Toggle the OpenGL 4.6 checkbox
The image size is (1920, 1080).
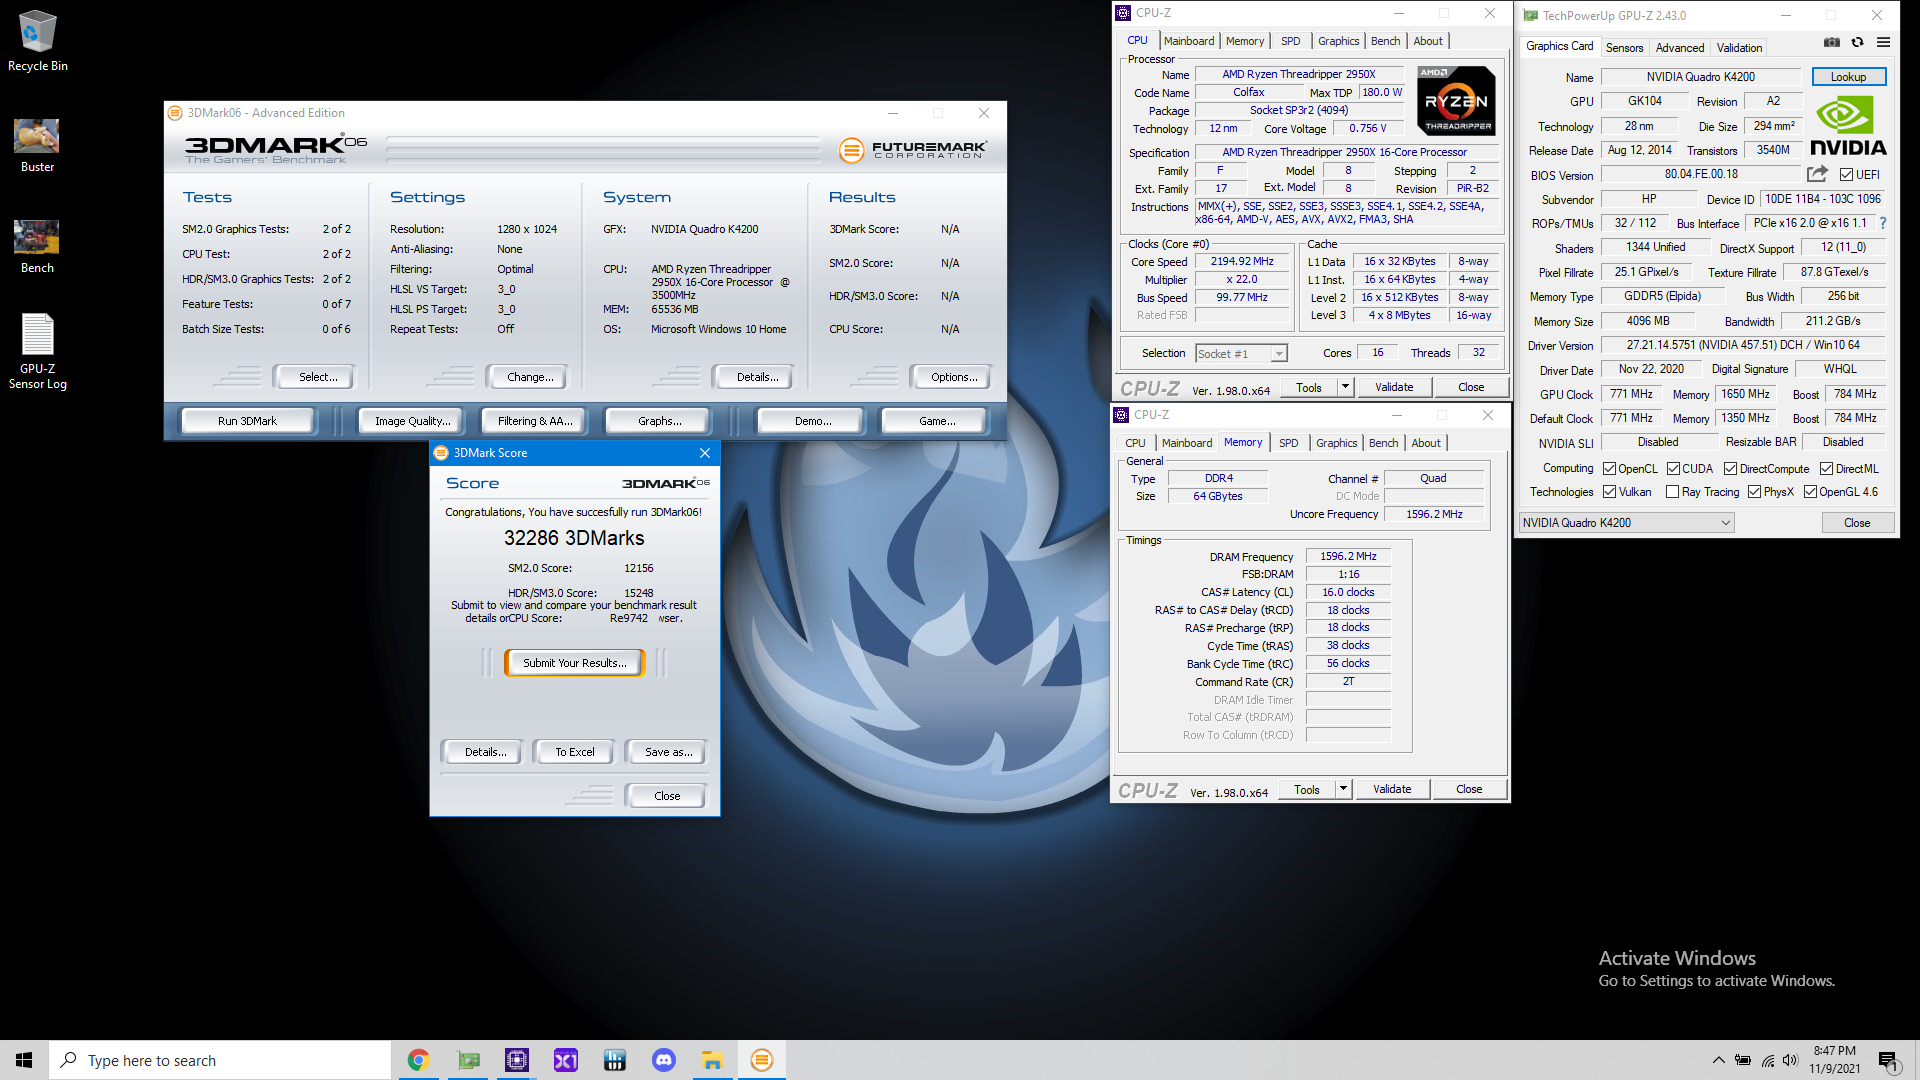(x=1810, y=492)
